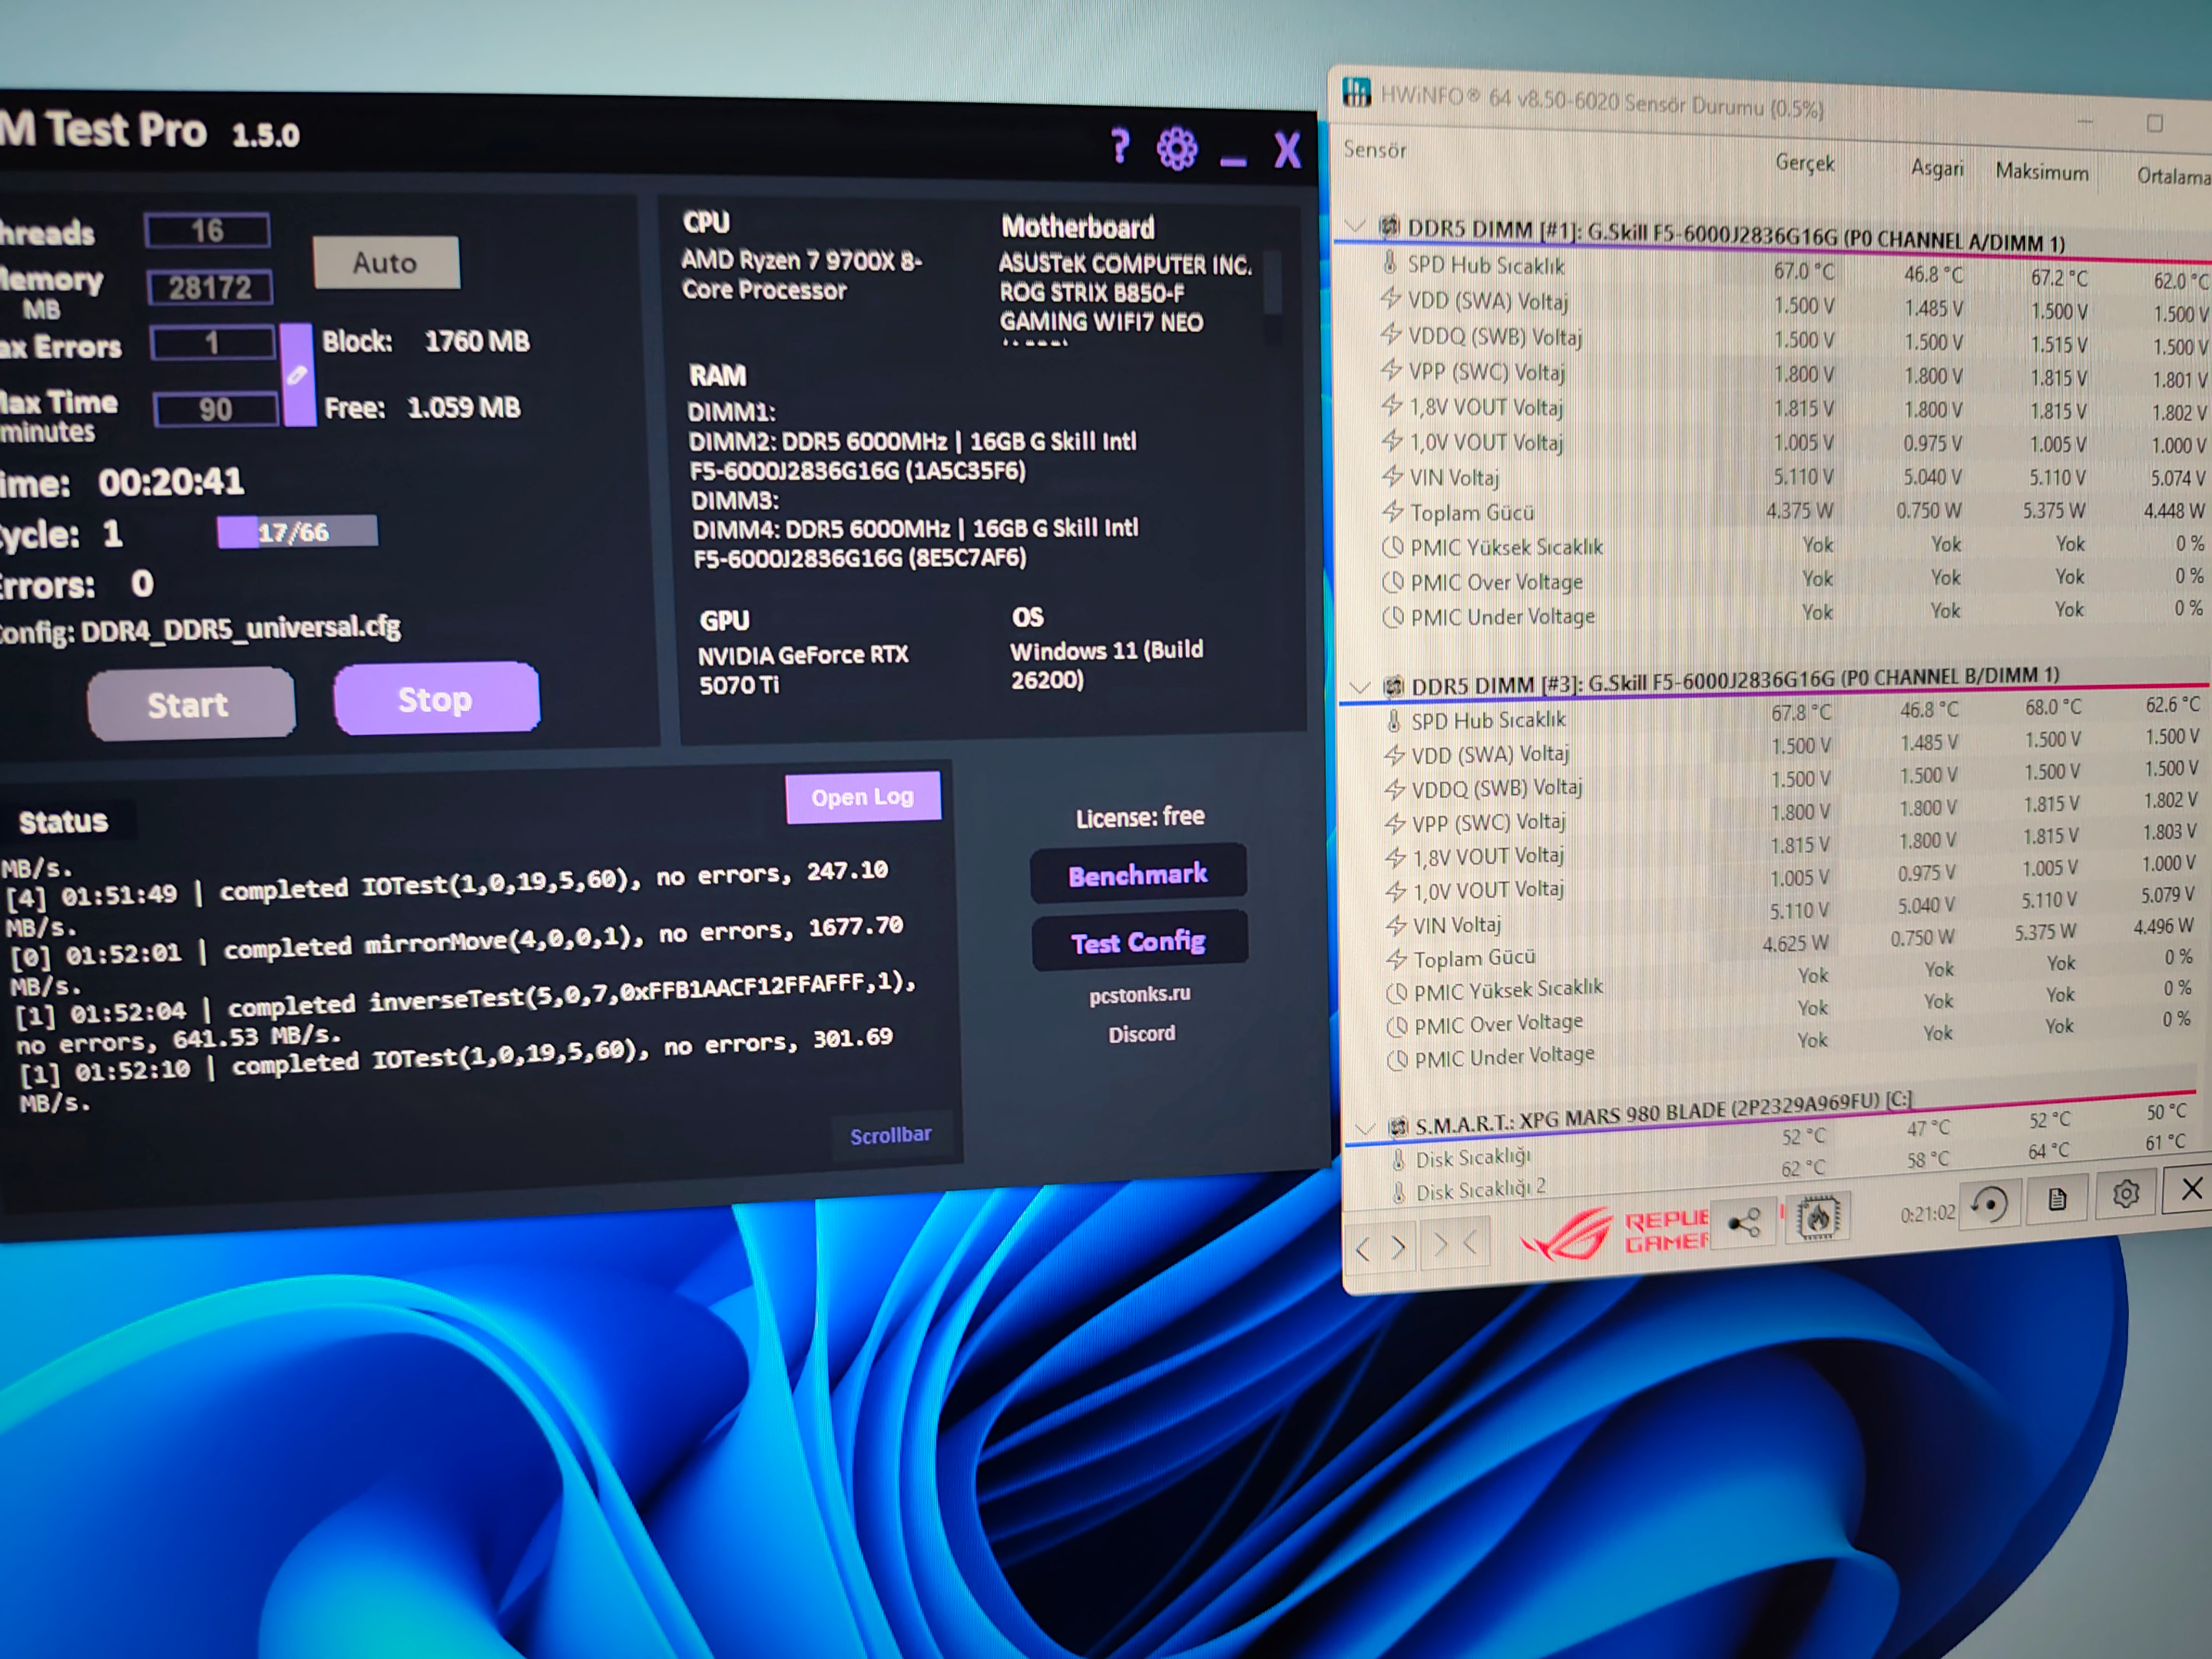The image size is (2212, 1659).
Task: Visit the pcstonks.ru link
Action: point(1140,995)
